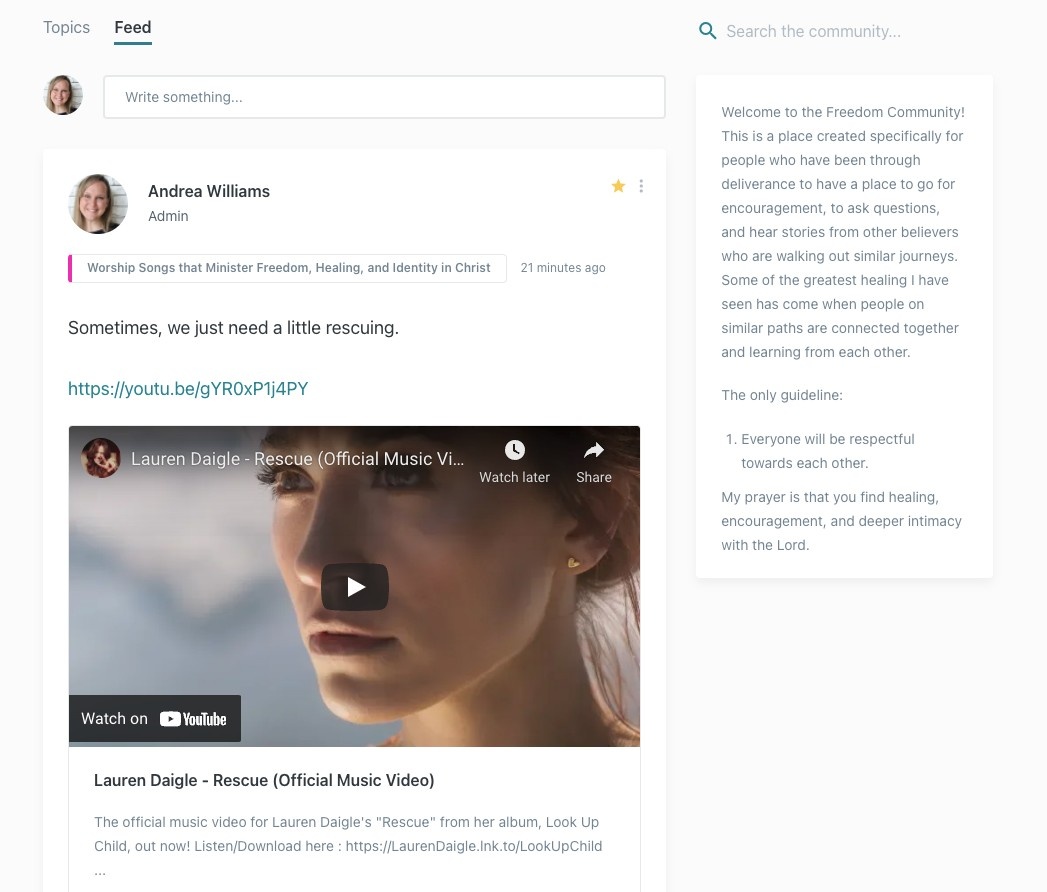
Task: Toggle the yellow star on the post
Action: coord(618,186)
